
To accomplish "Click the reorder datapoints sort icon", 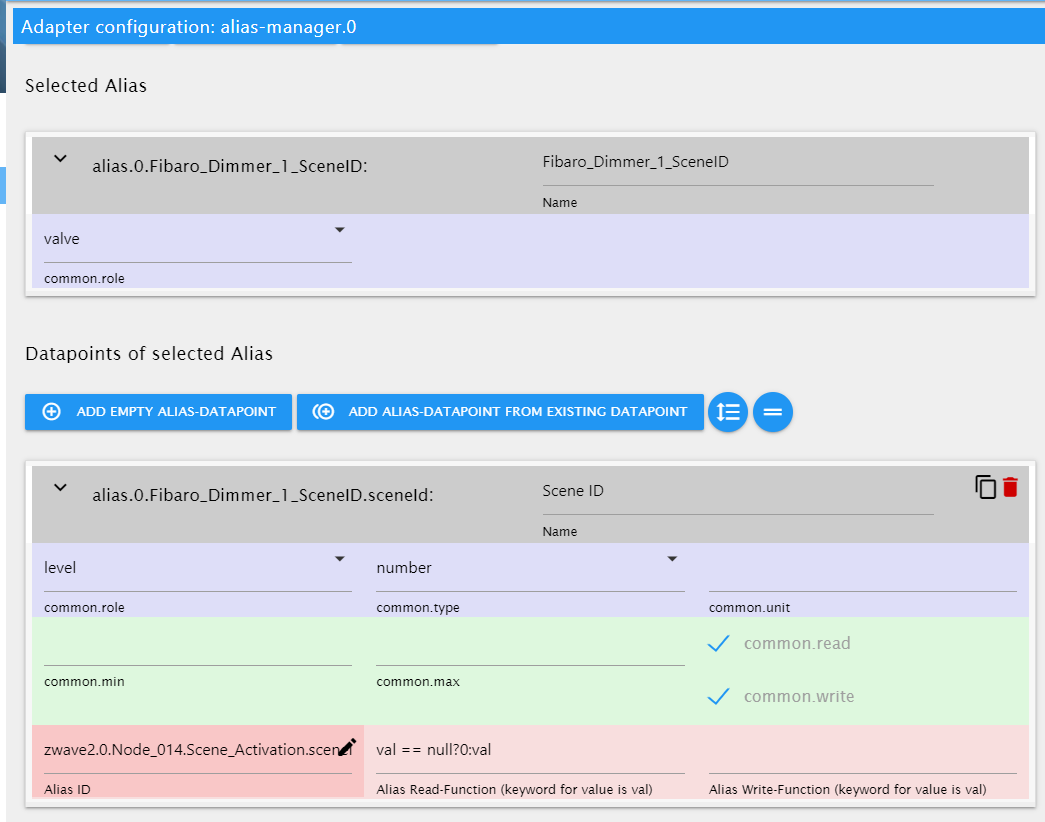I will [727, 412].
